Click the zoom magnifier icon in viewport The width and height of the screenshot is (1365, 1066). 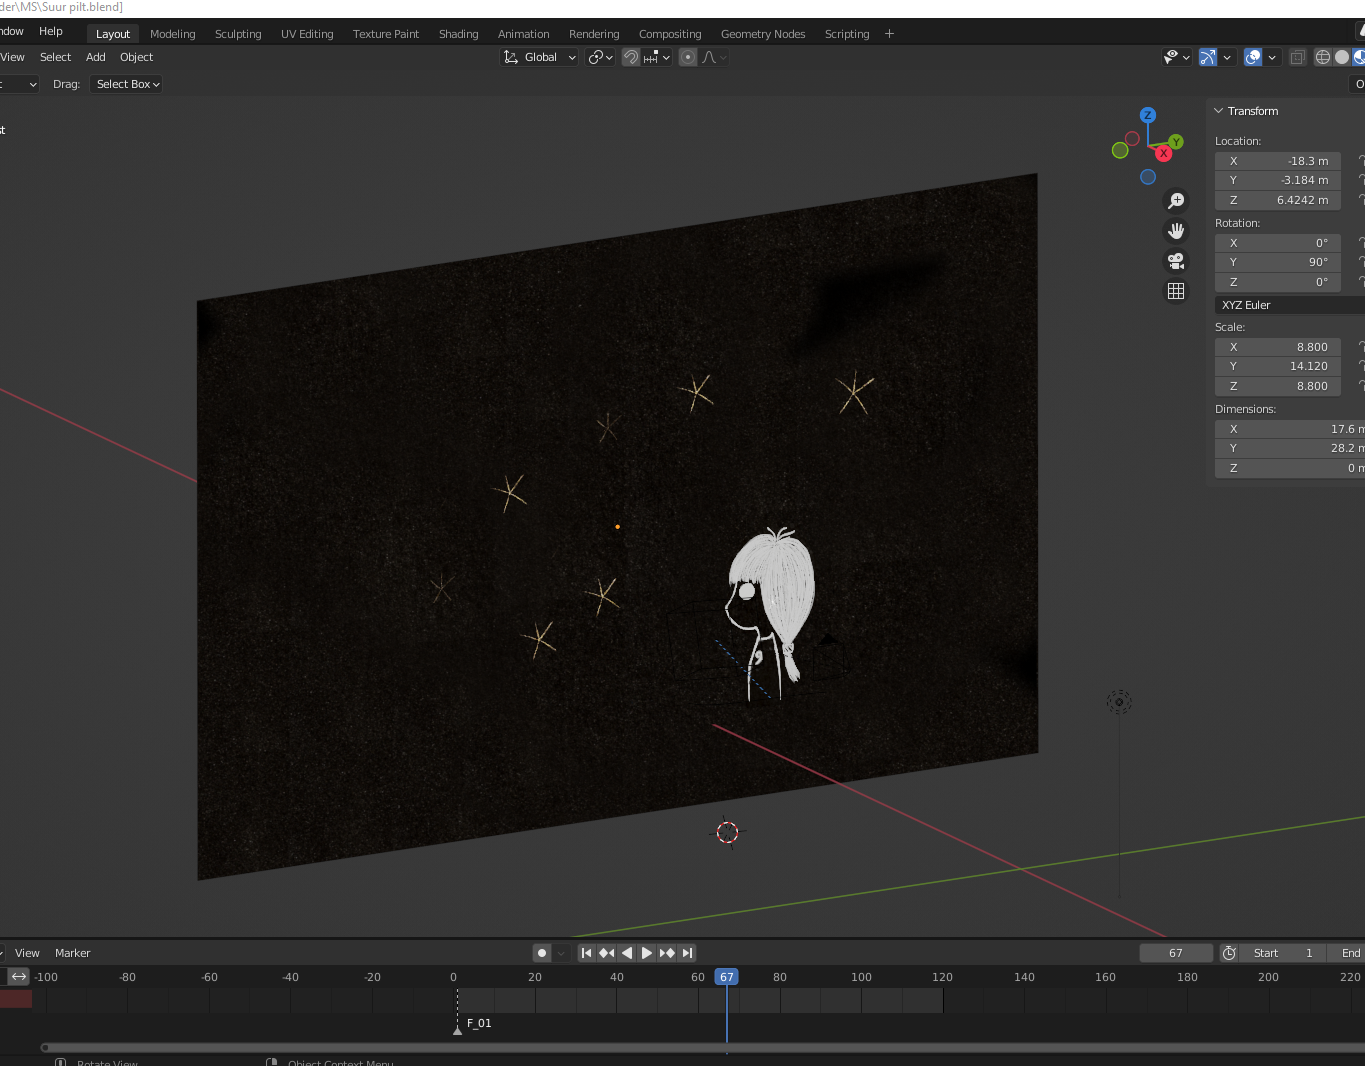click(1176, 201)
